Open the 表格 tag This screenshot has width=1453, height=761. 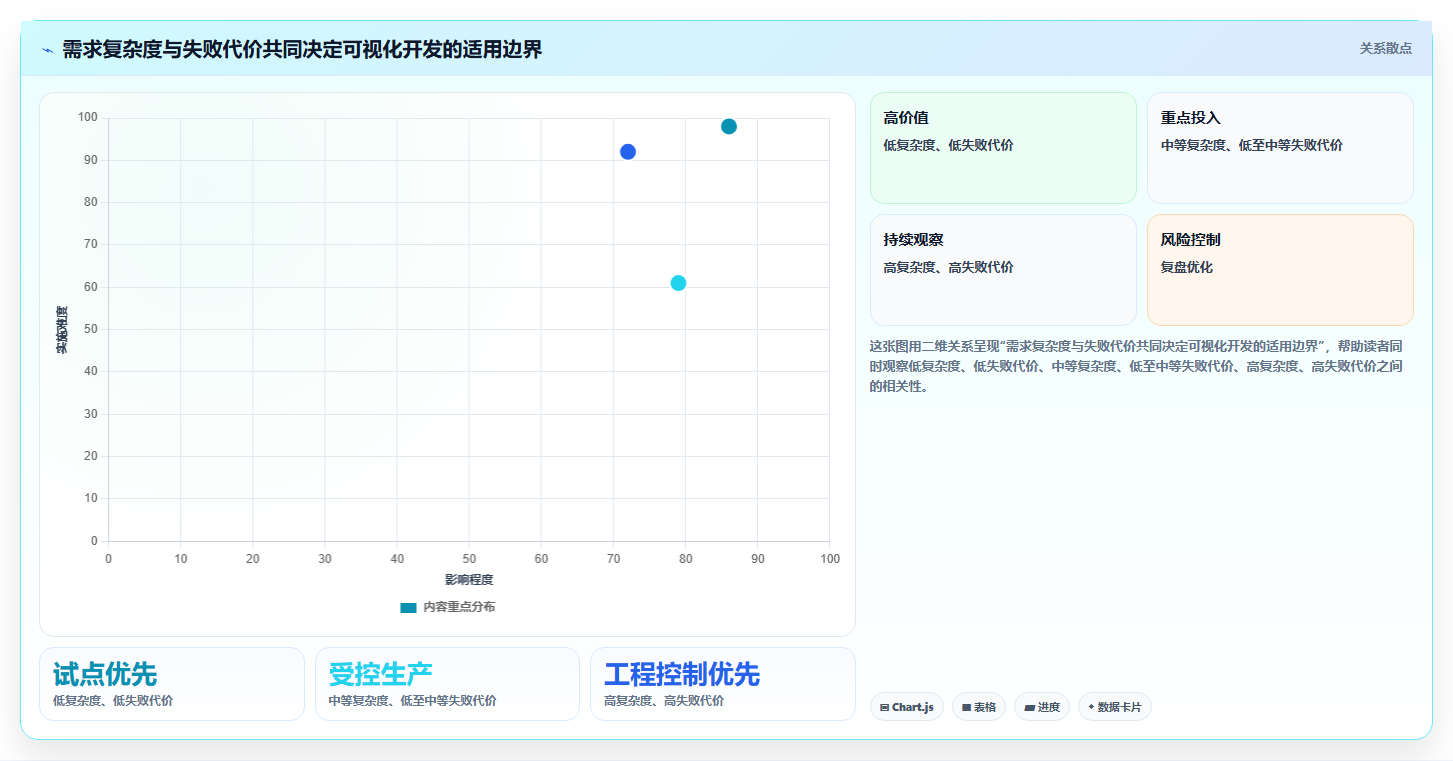978,707
